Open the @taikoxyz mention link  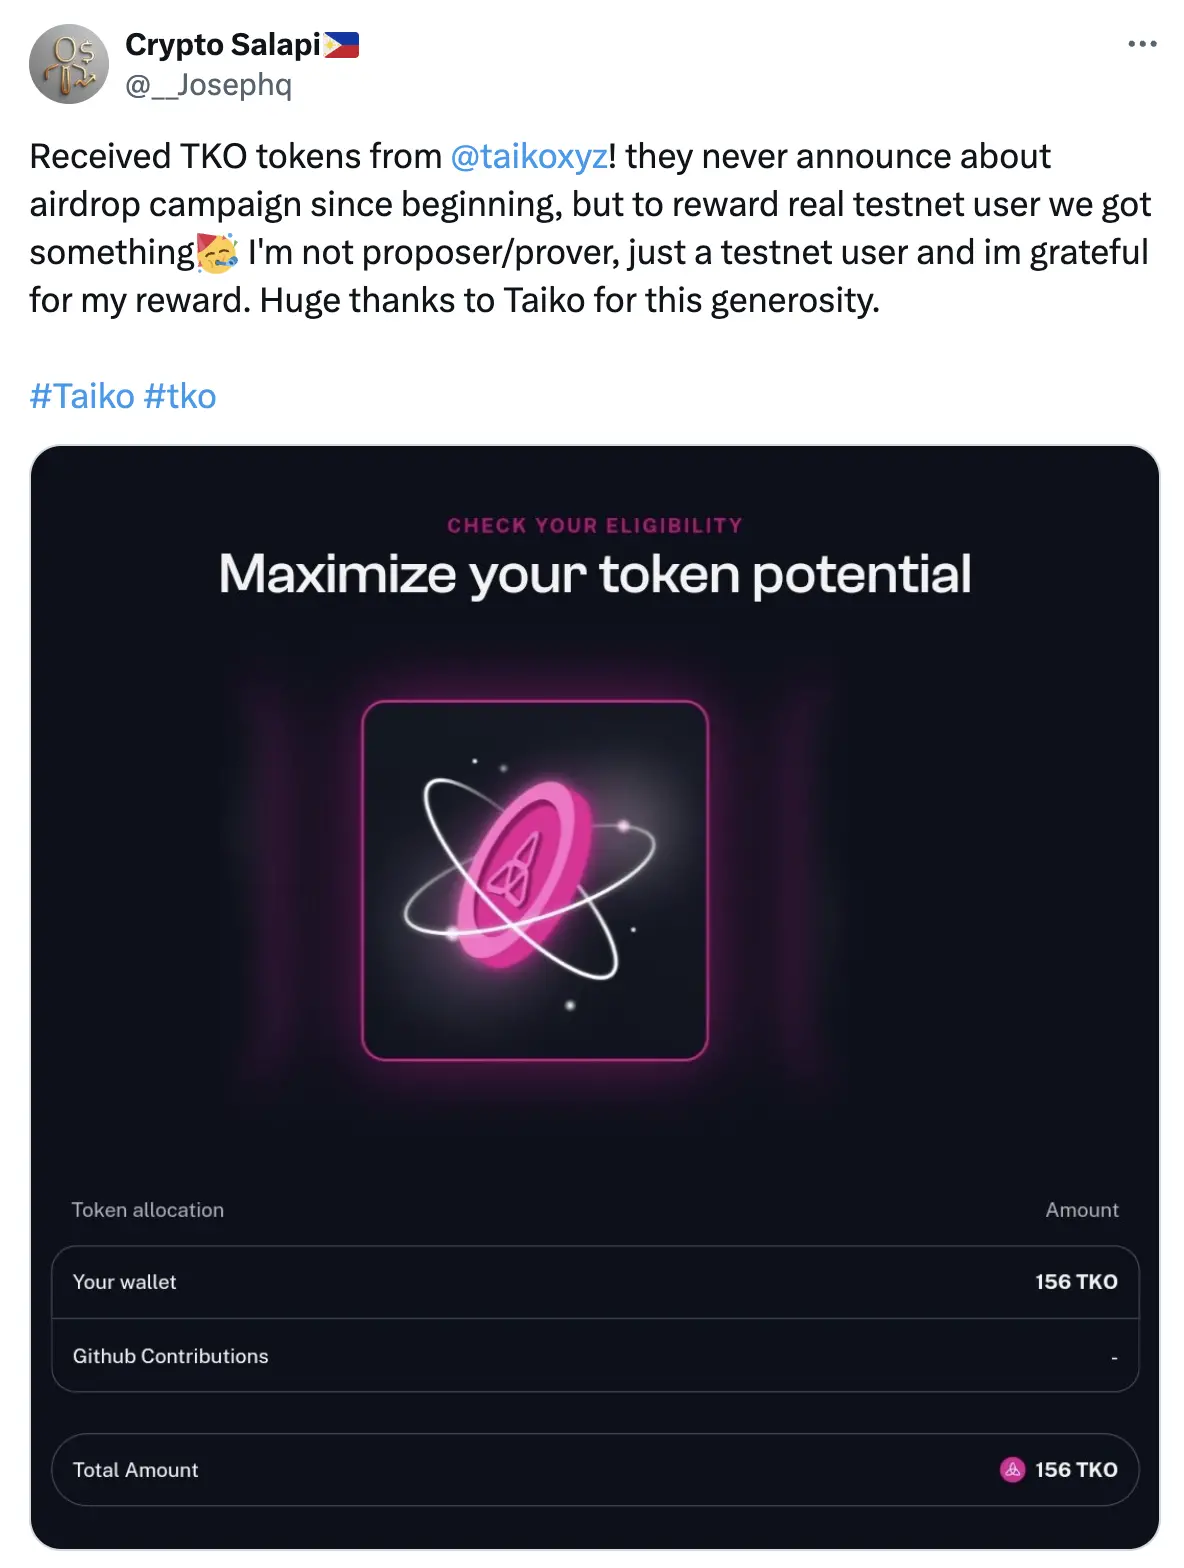coord(528,157)
